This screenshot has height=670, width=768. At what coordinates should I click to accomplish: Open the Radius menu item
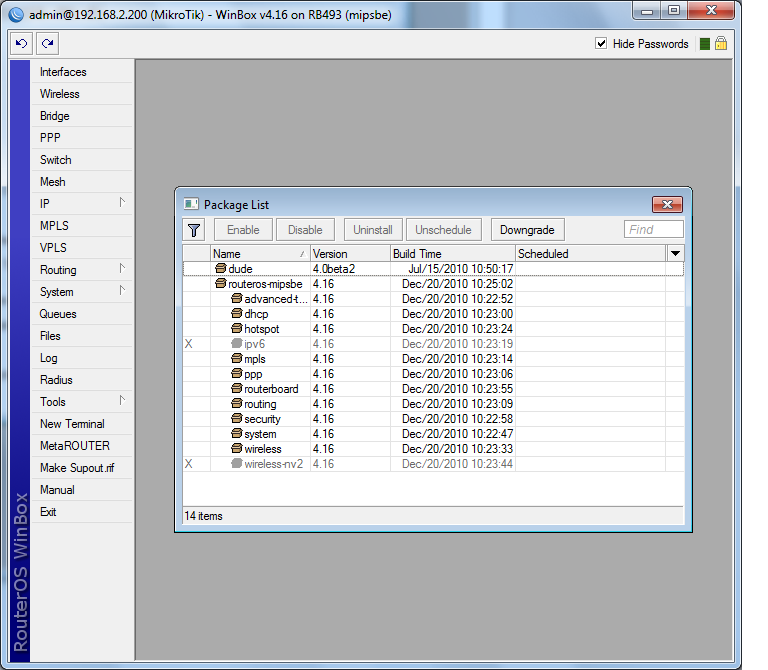(x=82, y=380)
